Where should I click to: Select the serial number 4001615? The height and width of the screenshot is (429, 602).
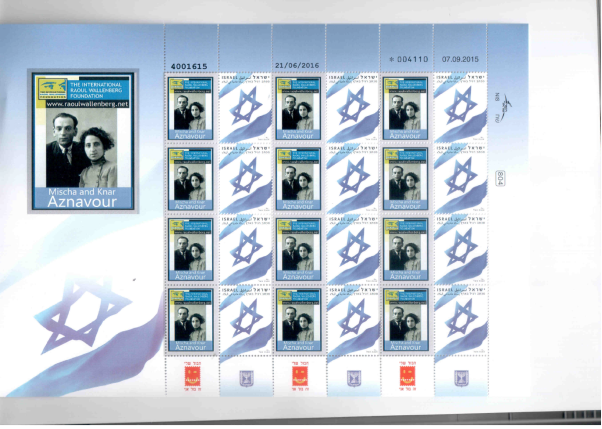tap(189, 65)
